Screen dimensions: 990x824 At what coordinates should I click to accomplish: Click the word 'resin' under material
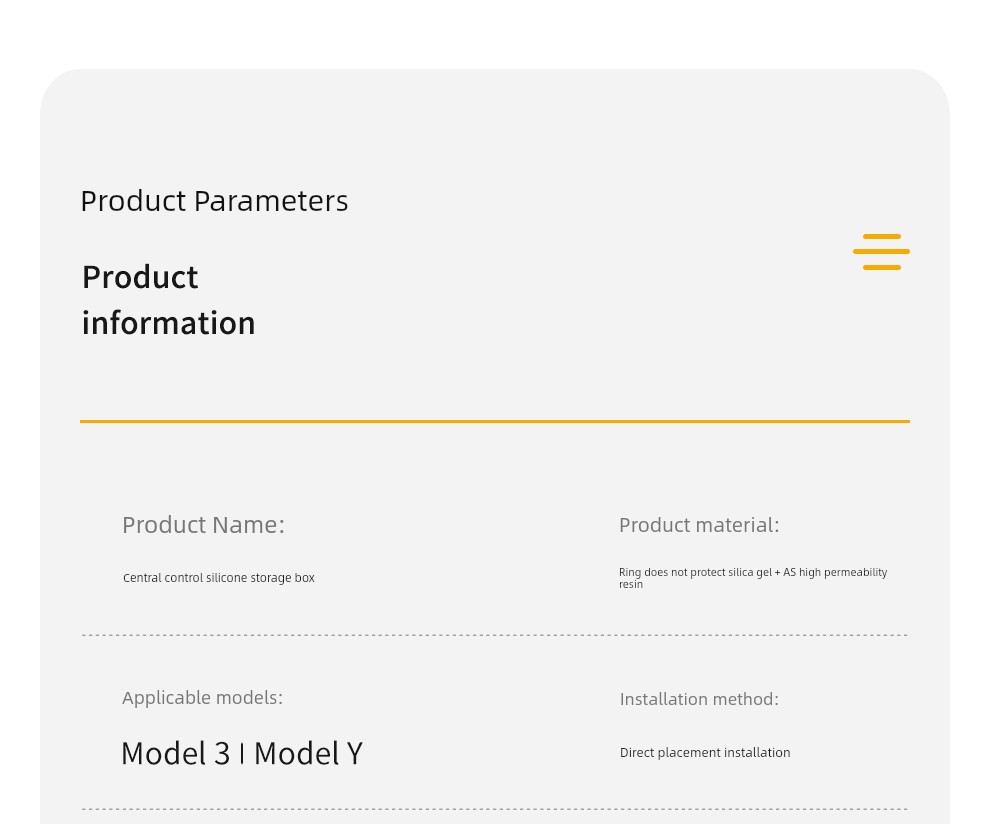pyautogui.click(x=631, y=585)
